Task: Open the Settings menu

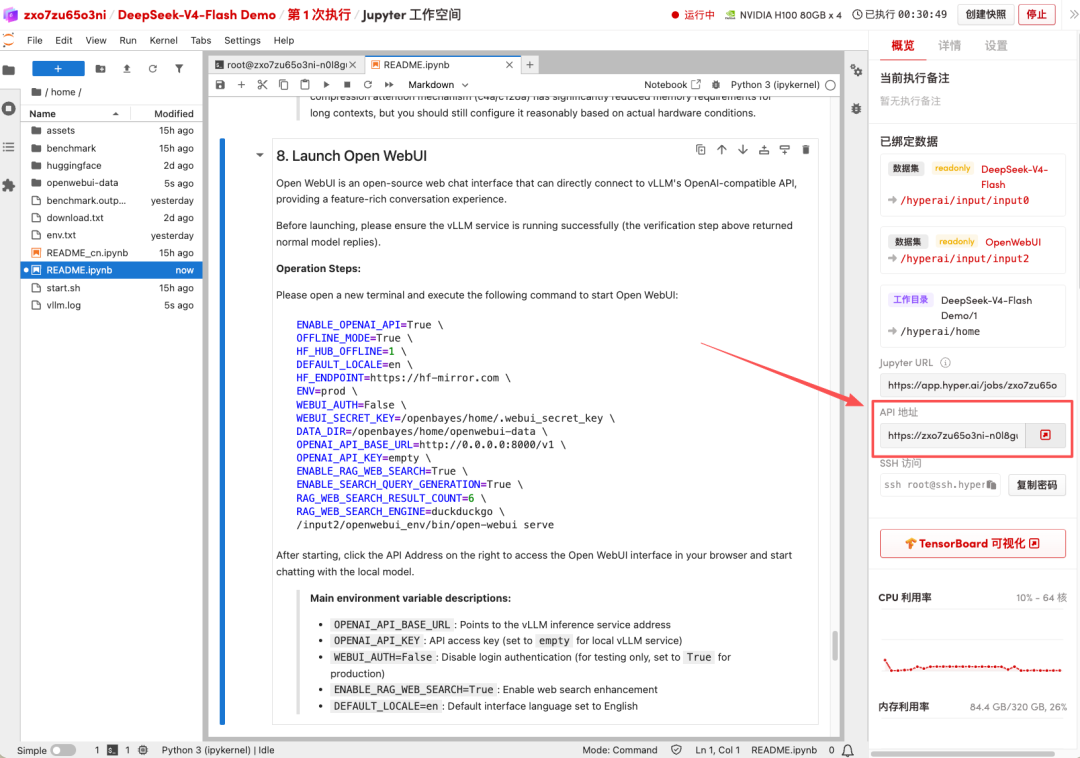Action: coord(242,41)
